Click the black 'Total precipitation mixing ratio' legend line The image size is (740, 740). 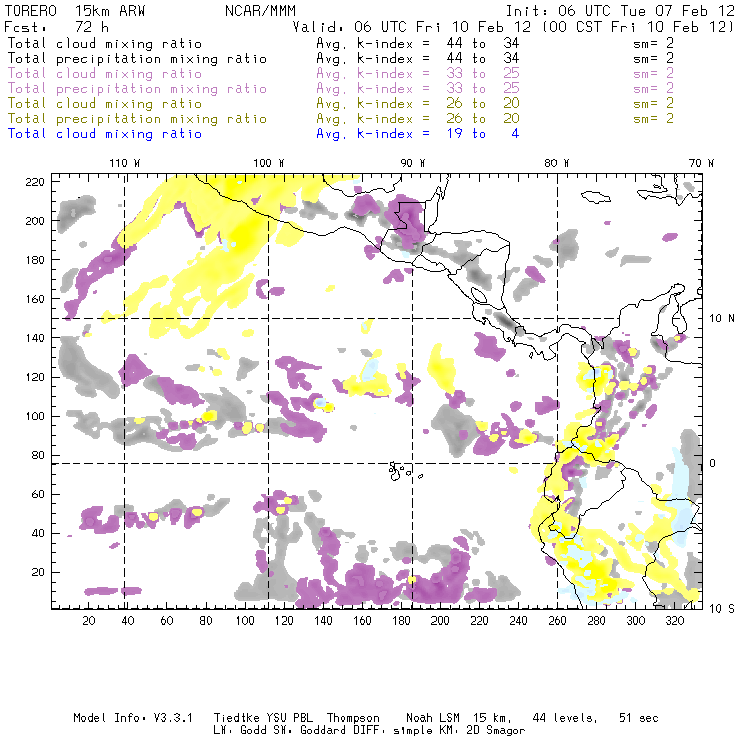click(x=137, y=59)
